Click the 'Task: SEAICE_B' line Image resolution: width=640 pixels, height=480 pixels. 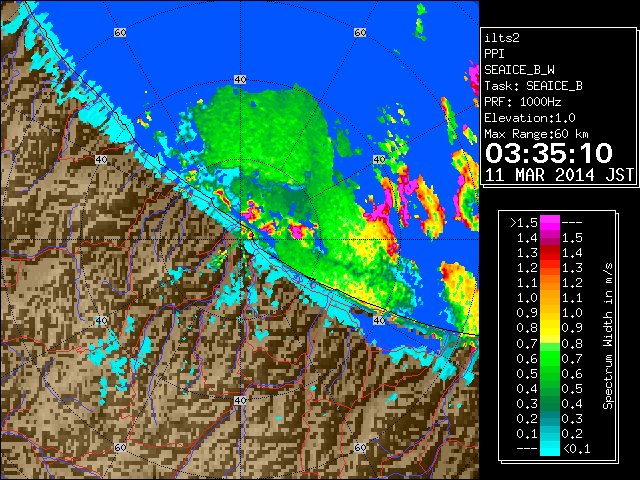coord(533,86)
